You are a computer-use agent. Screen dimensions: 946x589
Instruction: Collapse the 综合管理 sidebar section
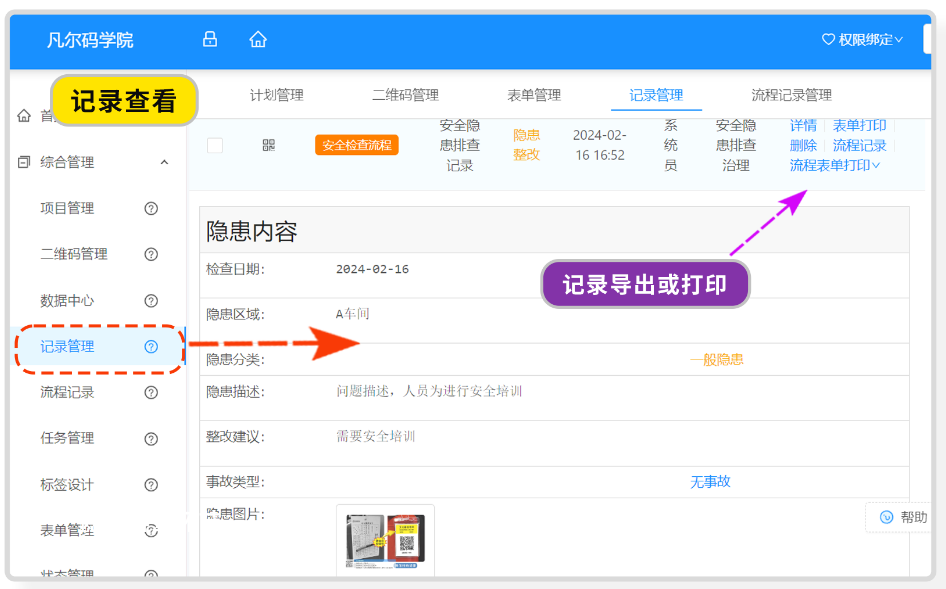click(x=165, y=161)
